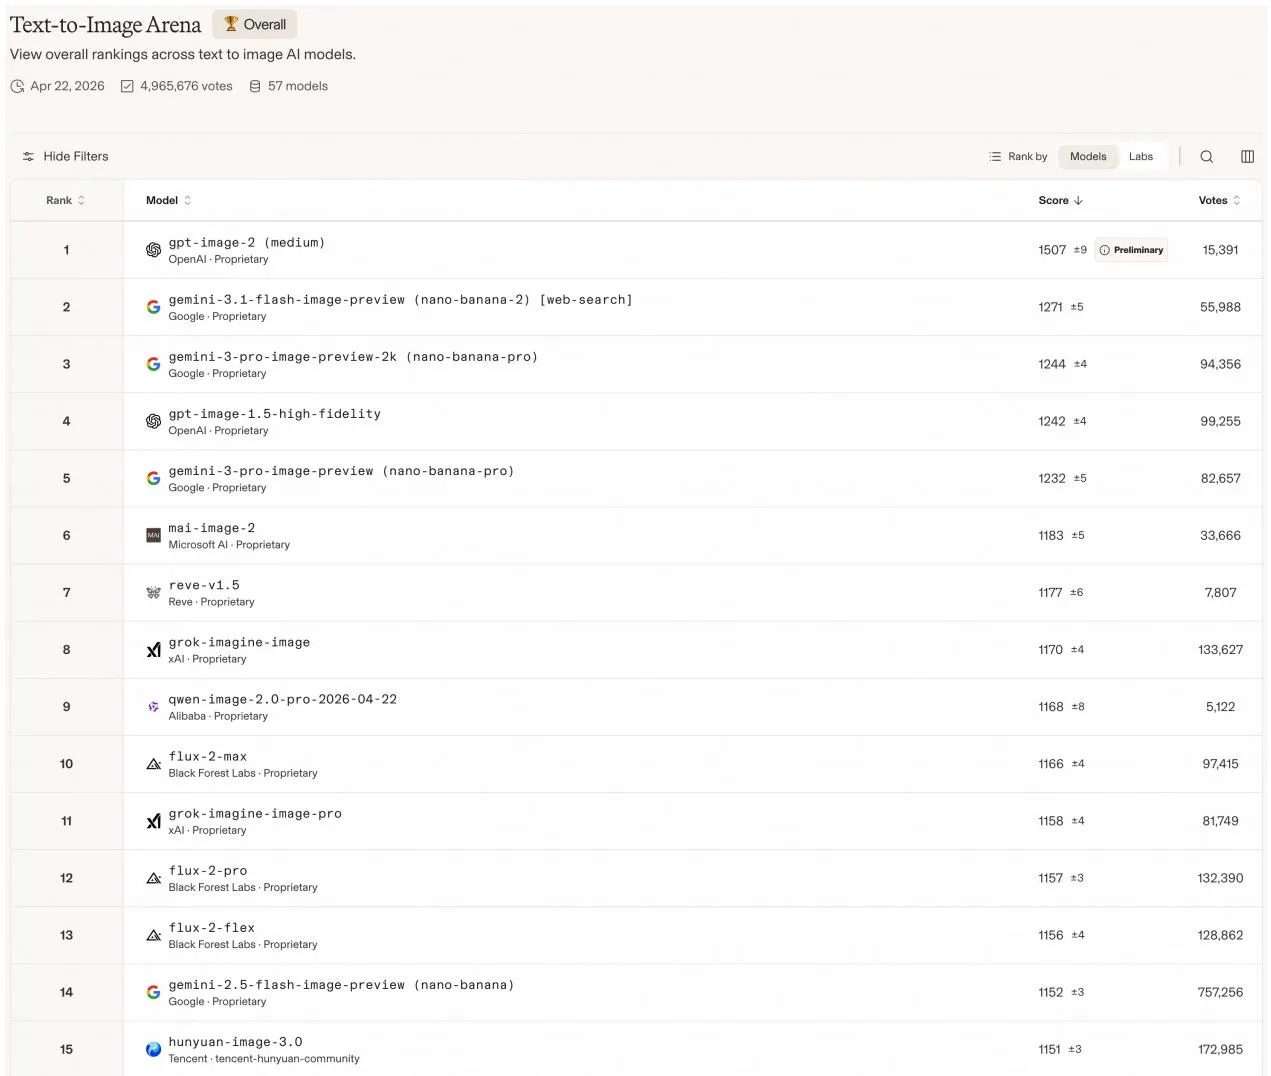Click the "4,965,676 votes" text
Screen dimensions: 1271x1076
point(186,86)
